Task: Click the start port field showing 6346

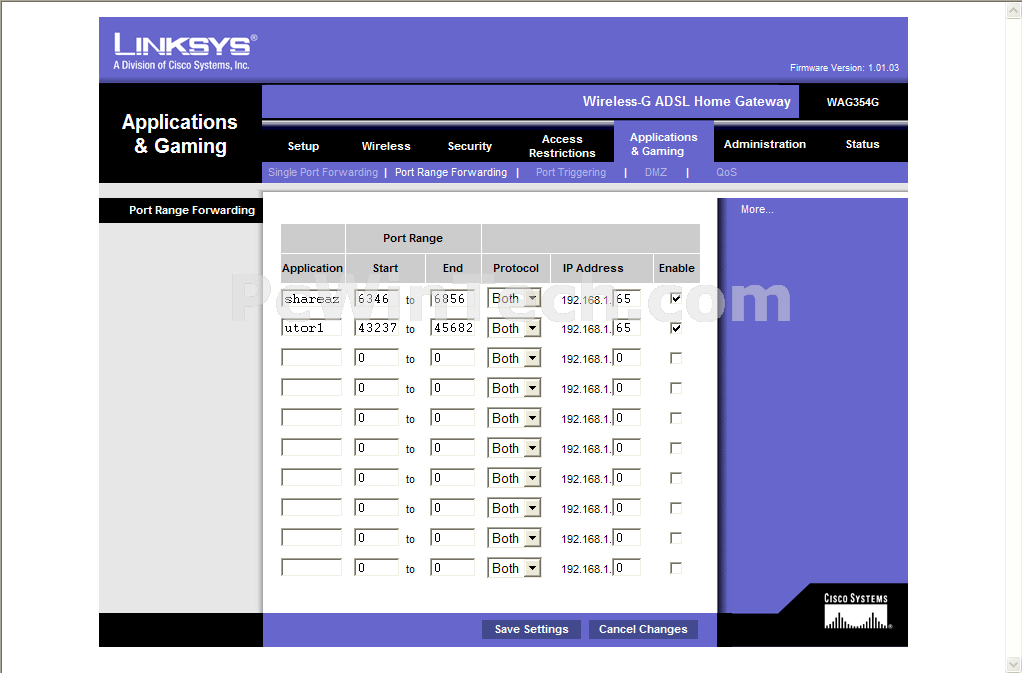Action: pos(377,298)
